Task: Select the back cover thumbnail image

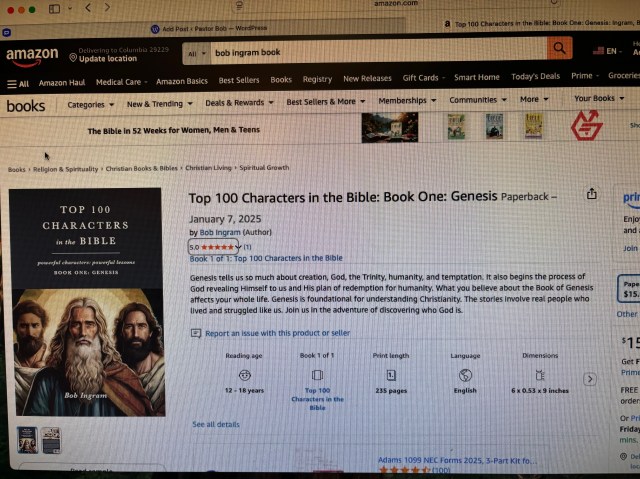Action: click(51, 440)
